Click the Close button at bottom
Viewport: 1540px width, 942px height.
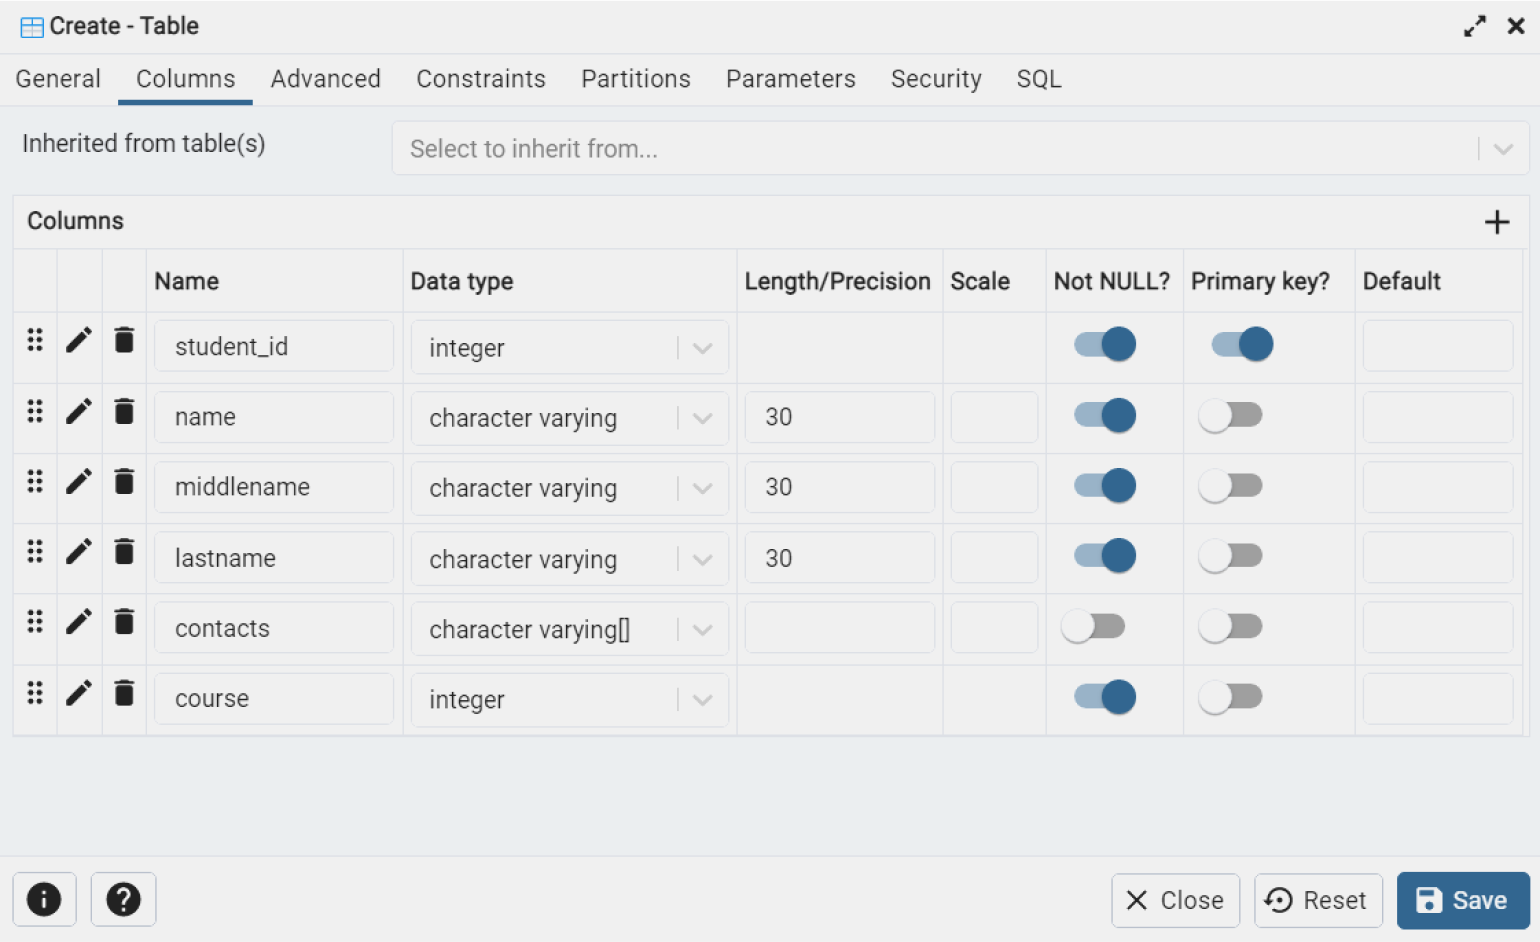(x=1175, y=900)
